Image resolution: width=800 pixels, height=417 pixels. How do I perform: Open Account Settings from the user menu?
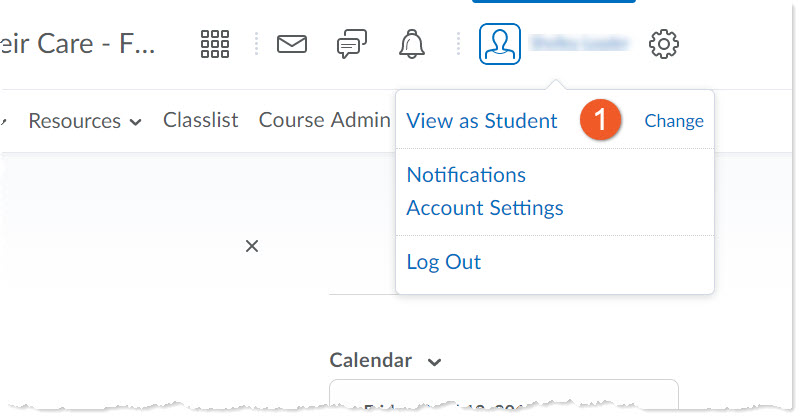coord(485,208)
